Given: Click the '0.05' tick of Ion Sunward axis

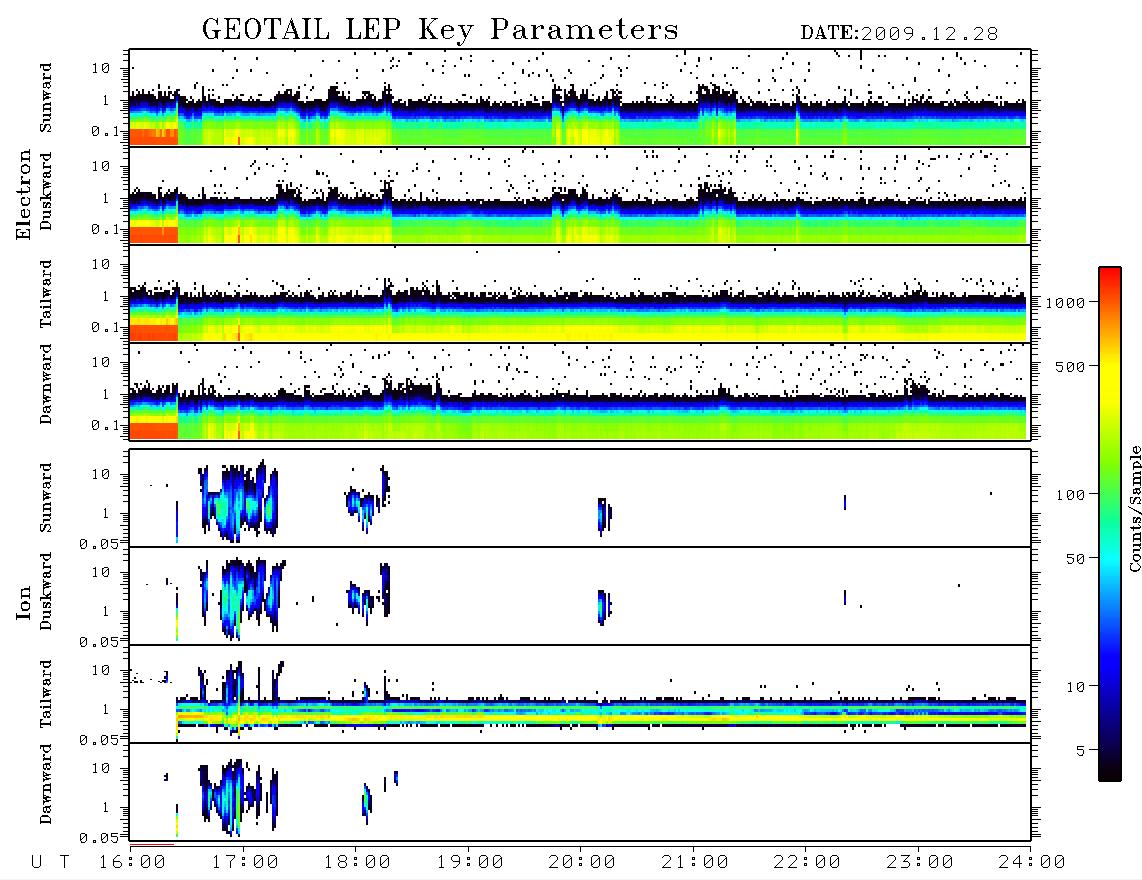Looking at the screenshot, I should pyautogui.click(x=99, y=544).
